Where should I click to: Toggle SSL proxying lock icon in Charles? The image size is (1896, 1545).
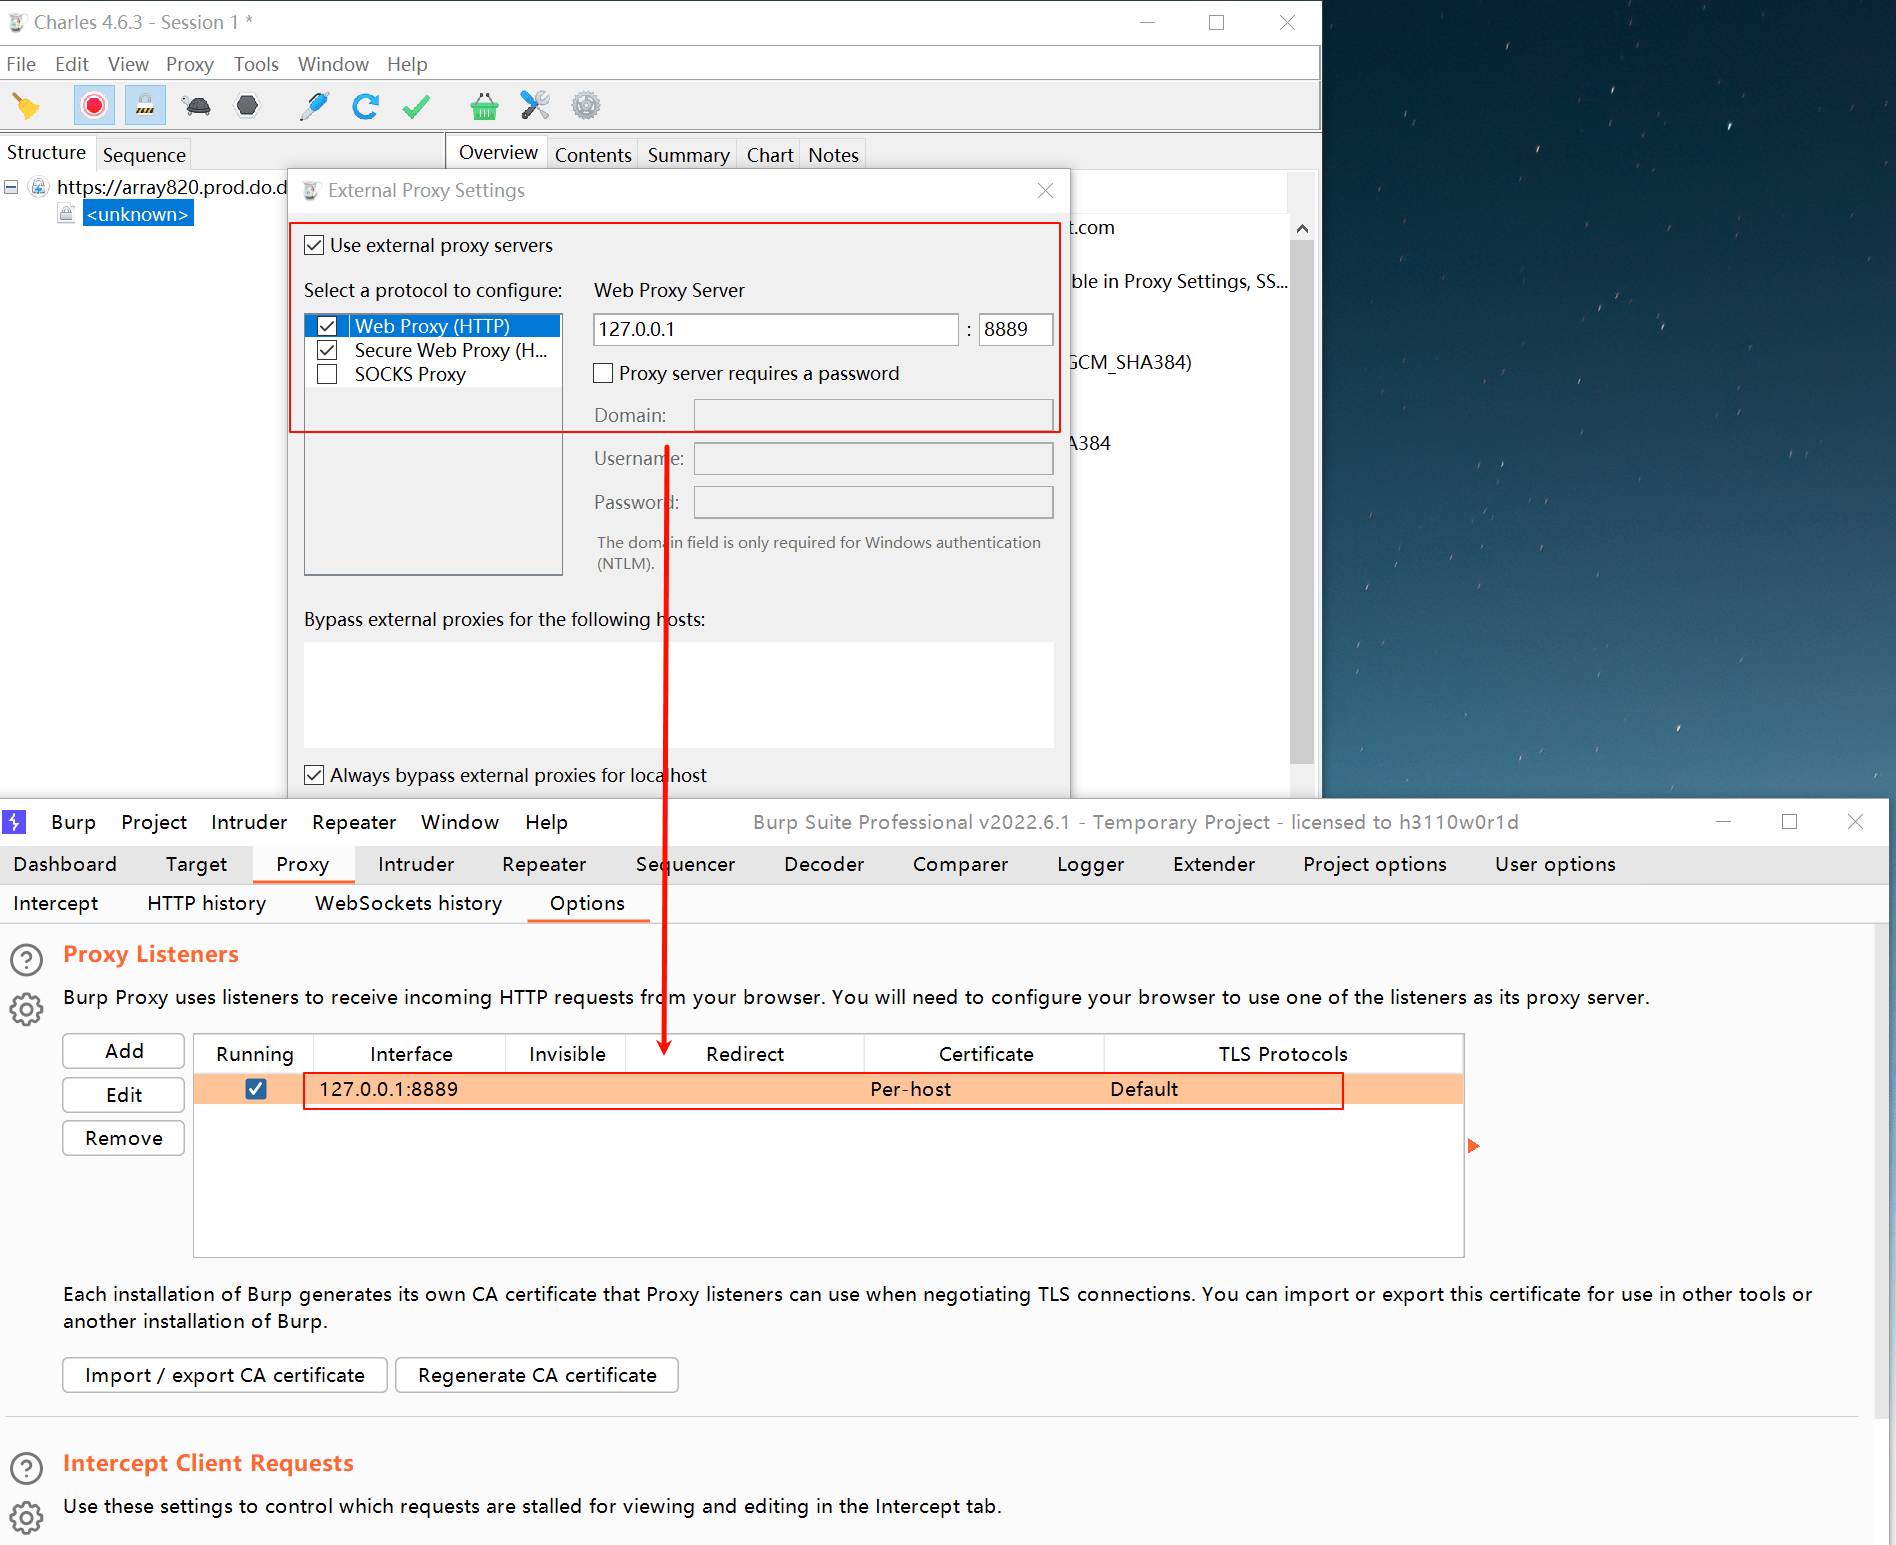(x=145, y=106)
